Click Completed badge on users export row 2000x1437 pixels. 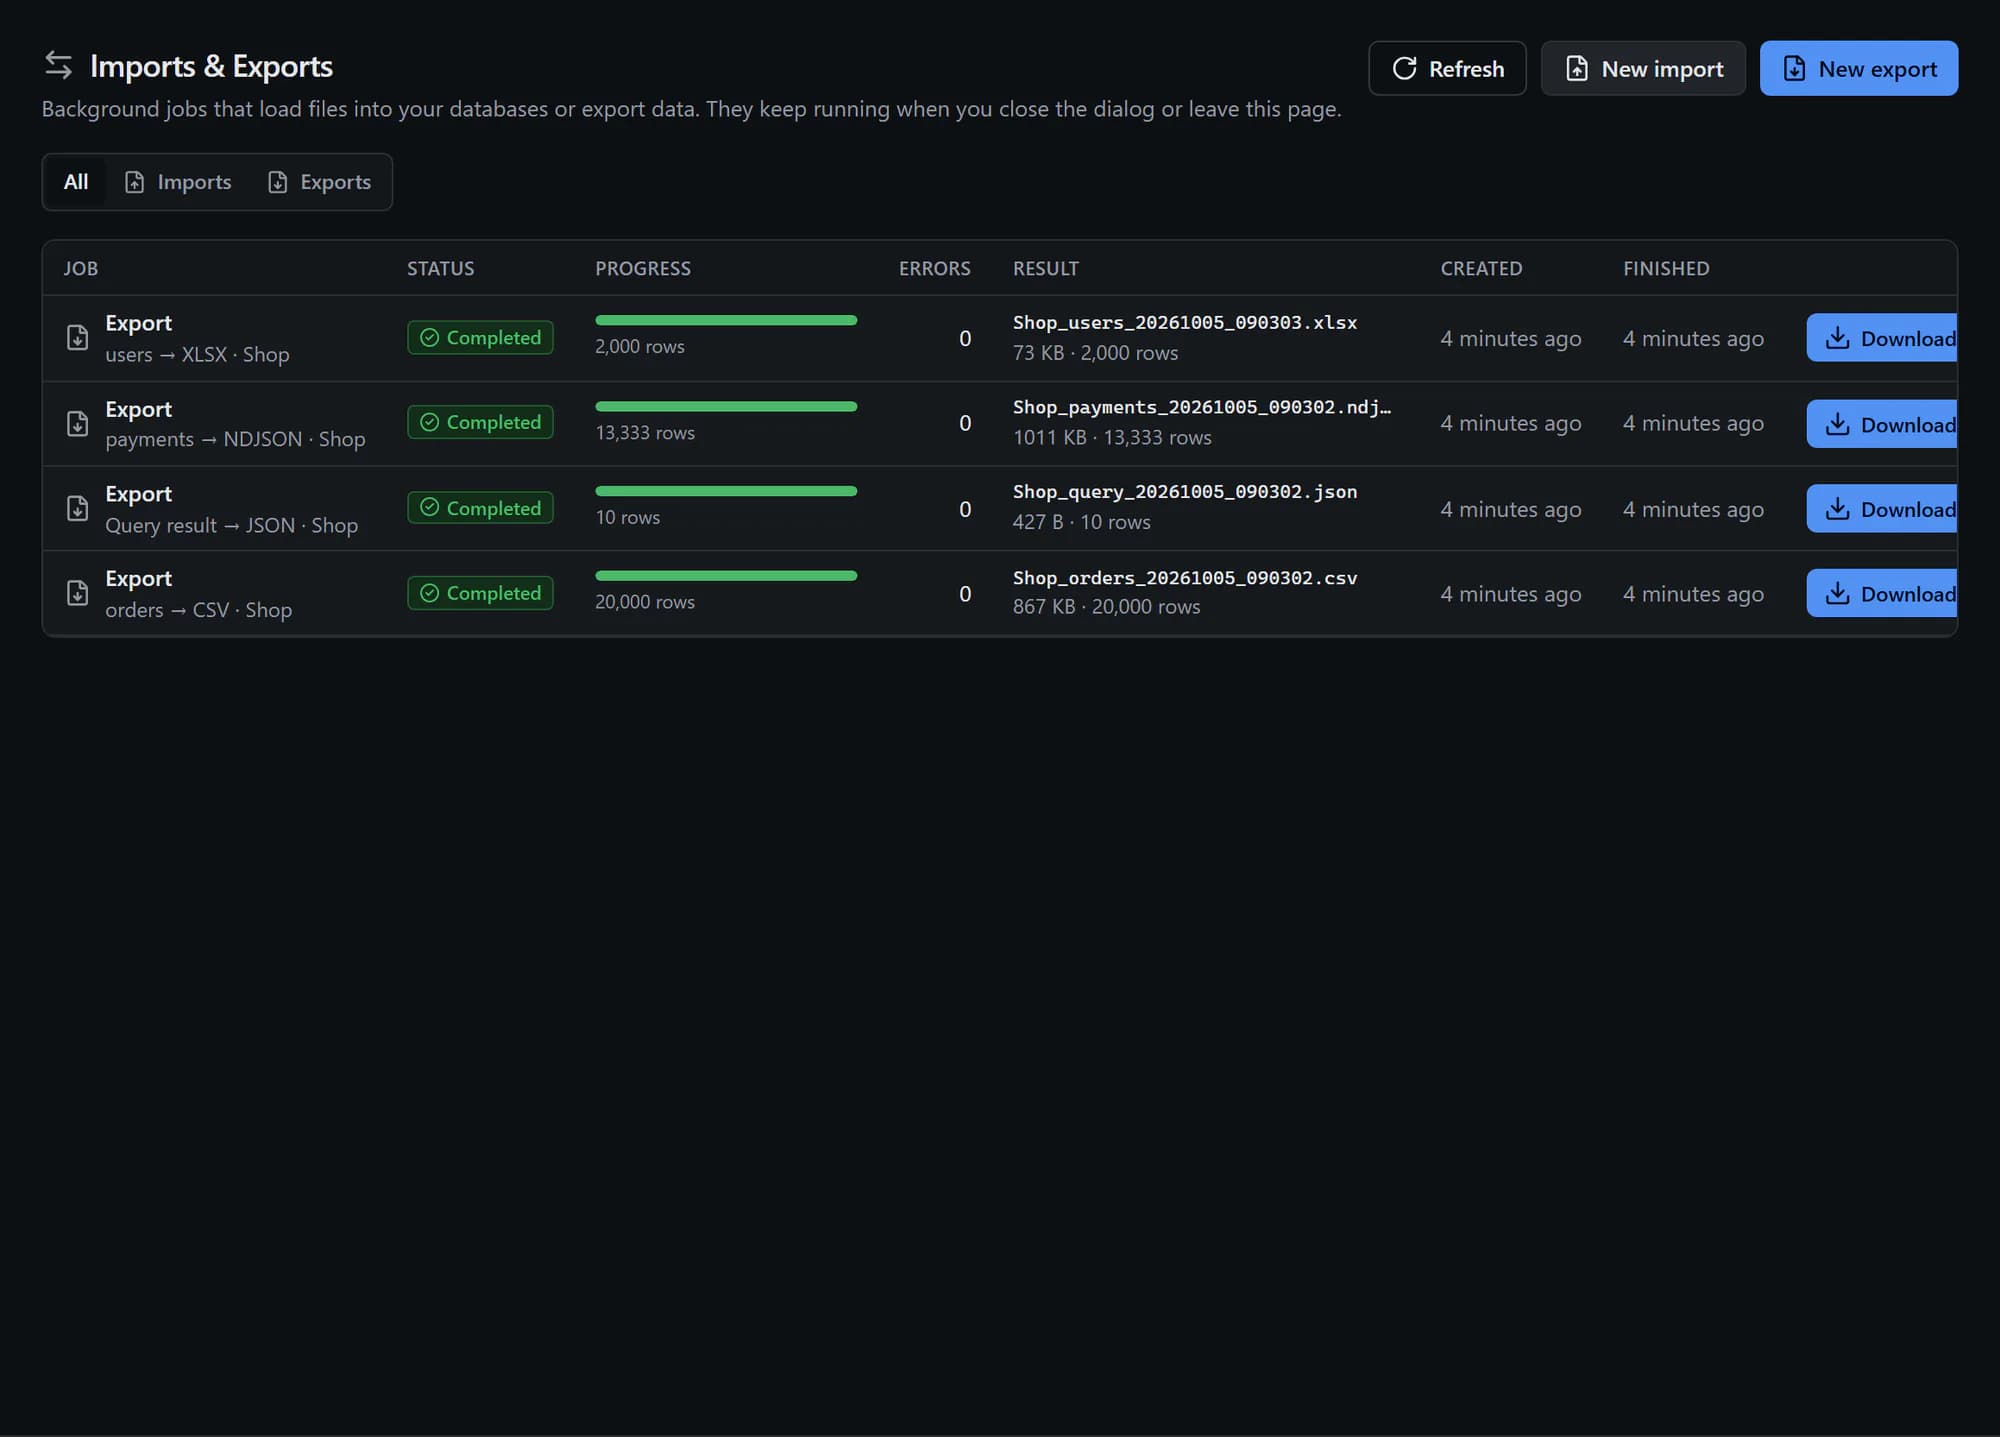pos(480,338)
